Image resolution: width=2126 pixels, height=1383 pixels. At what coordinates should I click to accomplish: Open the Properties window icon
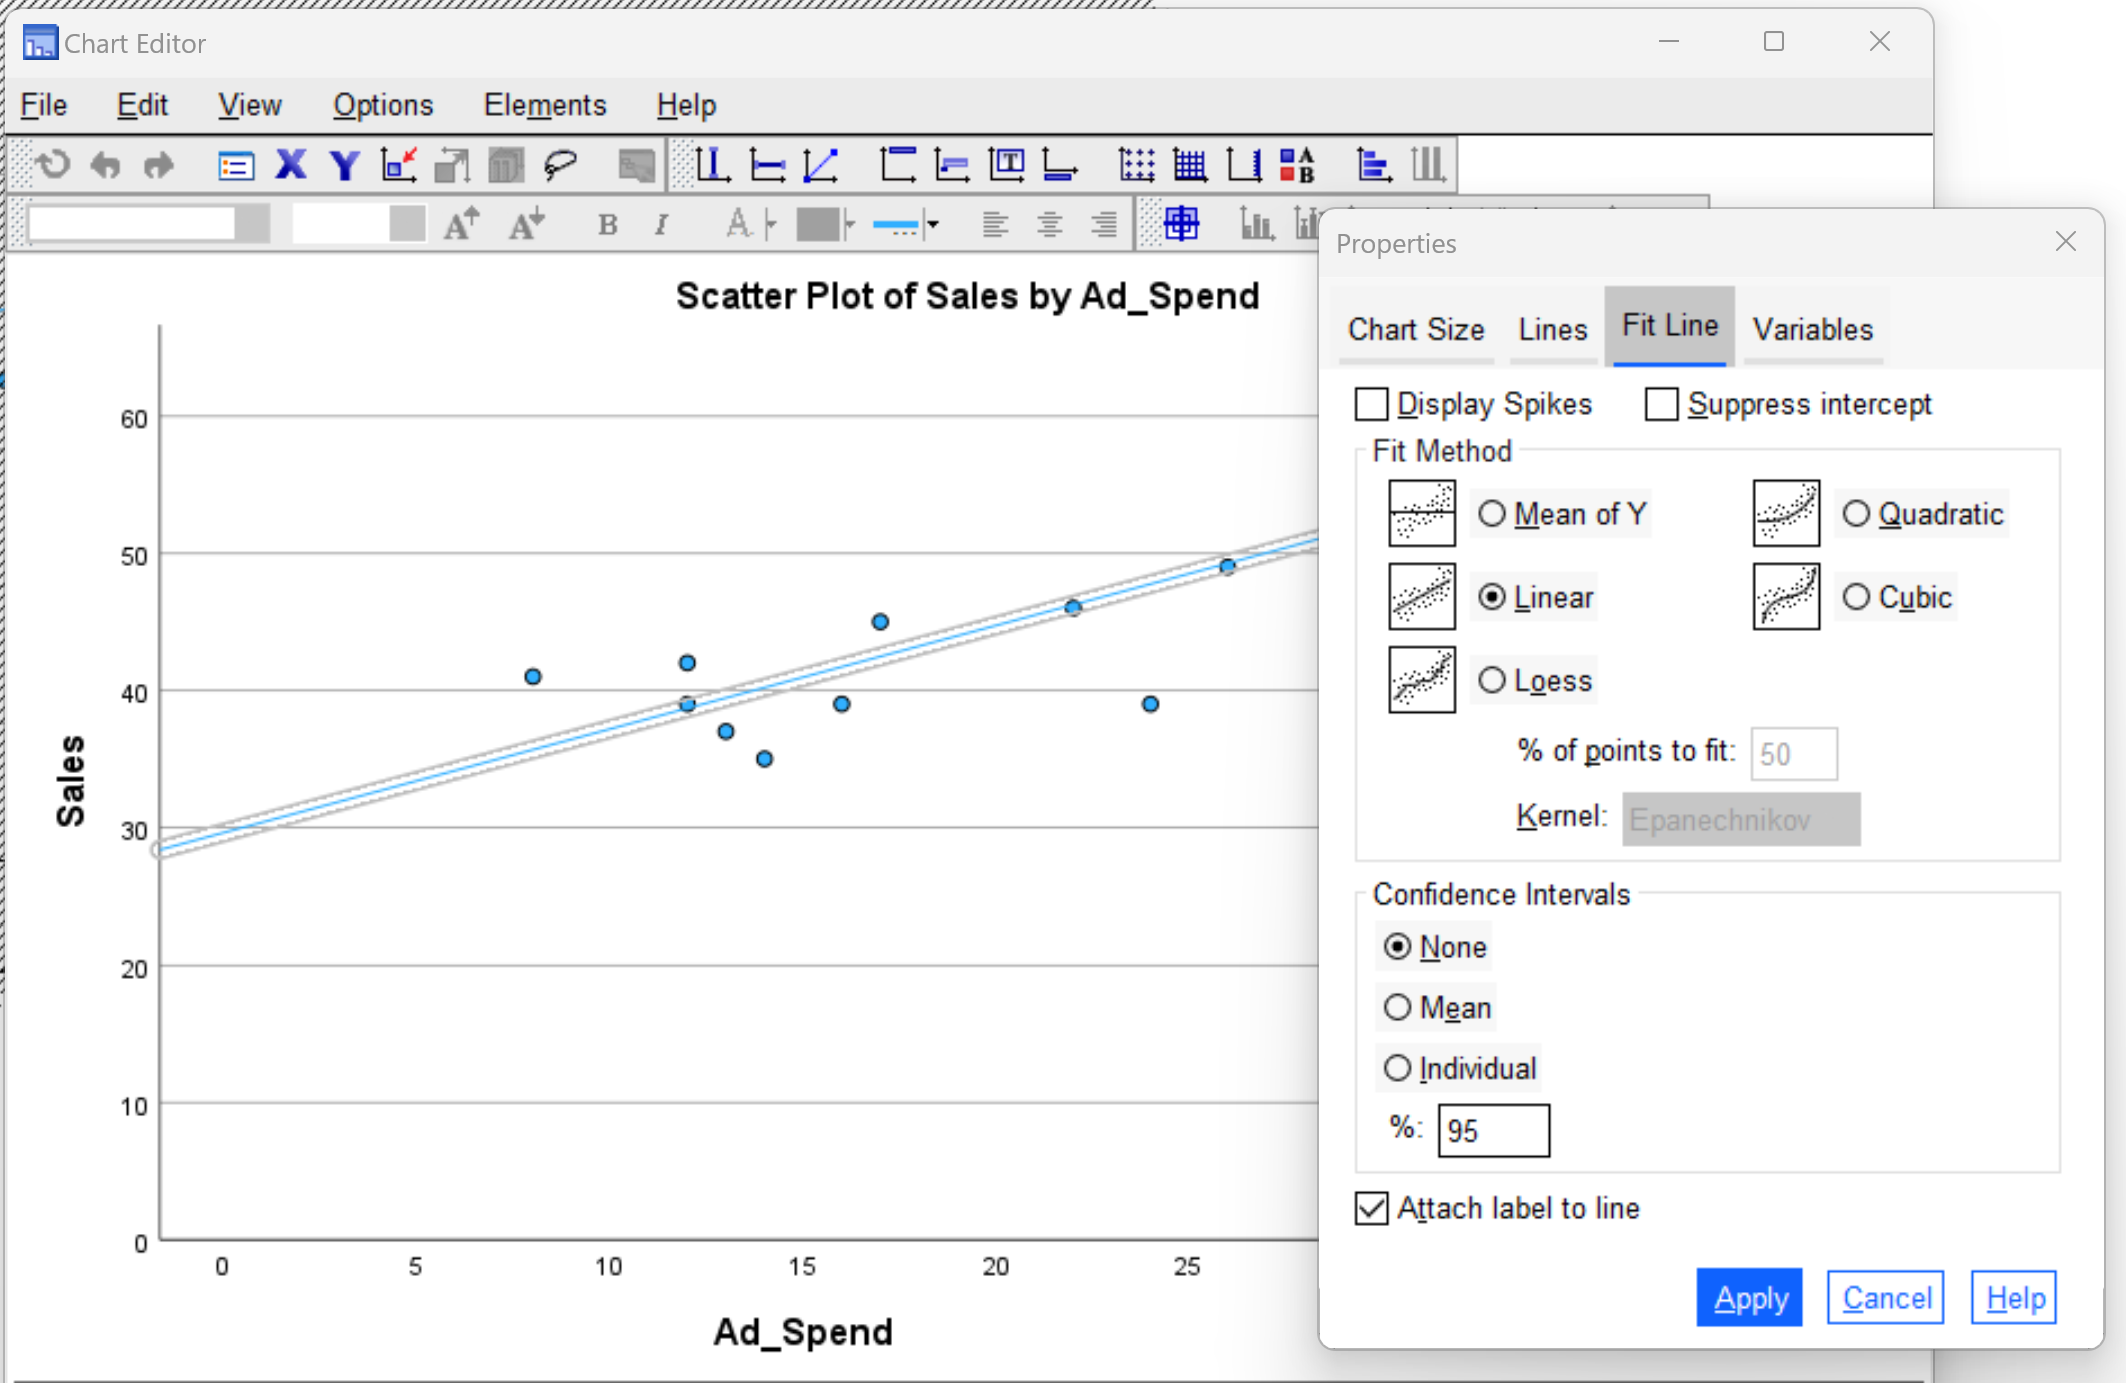[235, 165]
